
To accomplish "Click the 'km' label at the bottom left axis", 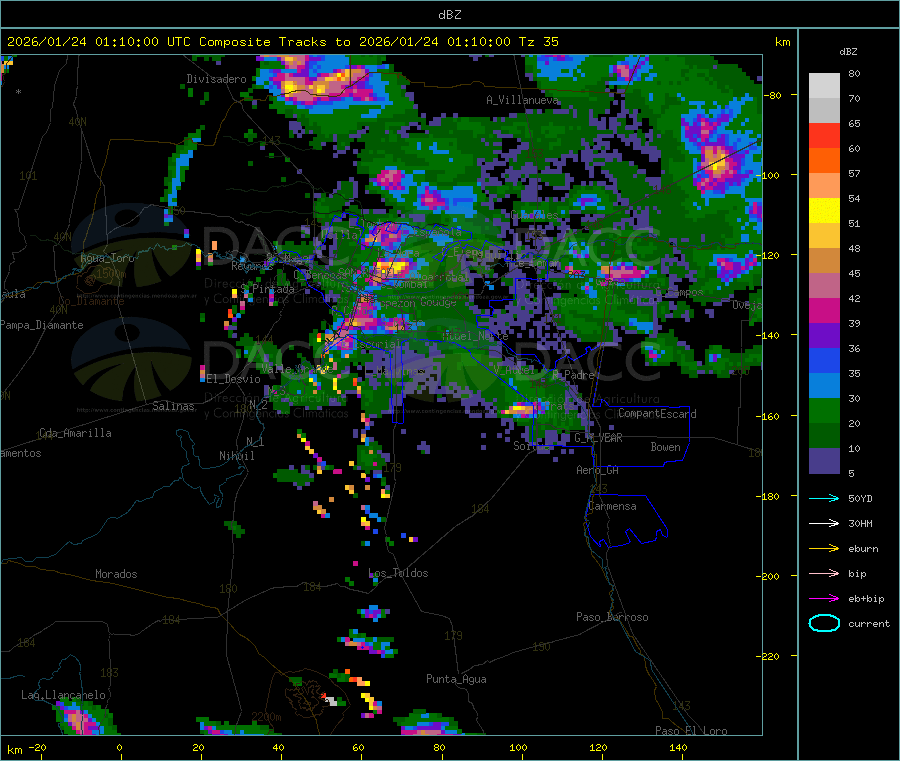I will pos(14,750).
